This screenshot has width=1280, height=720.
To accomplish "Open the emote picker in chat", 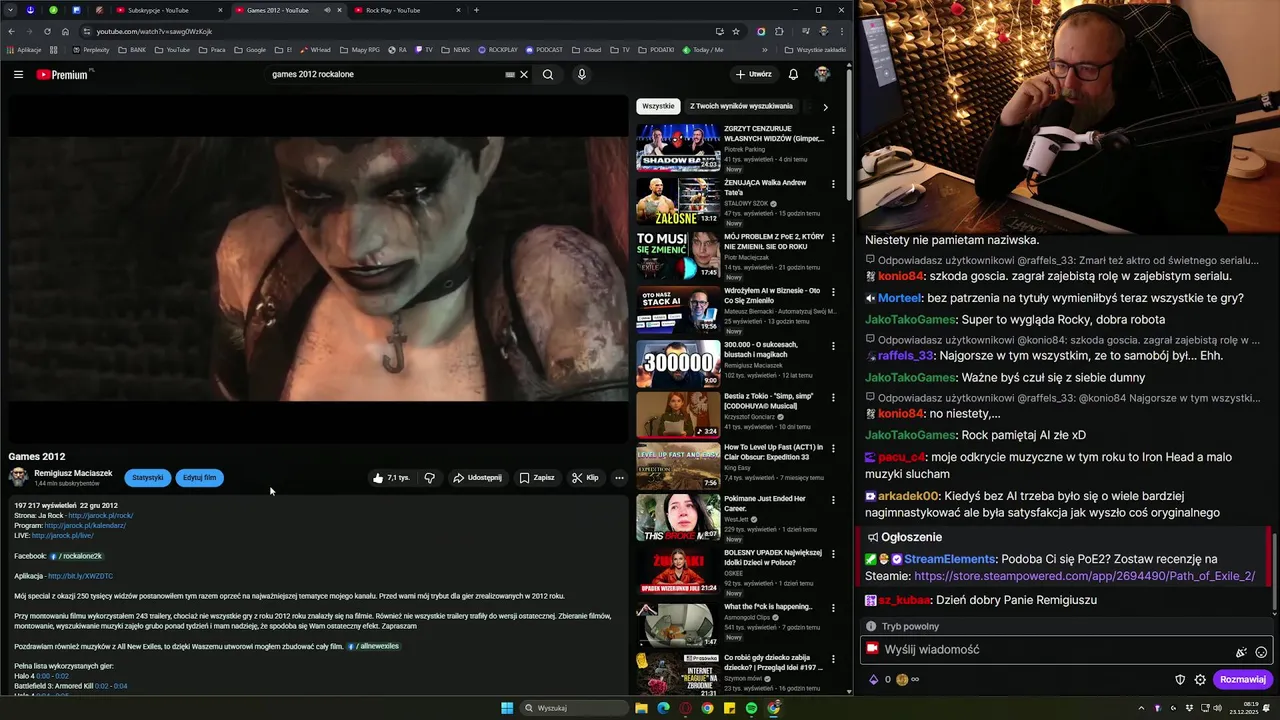I will click(1261, 652).
